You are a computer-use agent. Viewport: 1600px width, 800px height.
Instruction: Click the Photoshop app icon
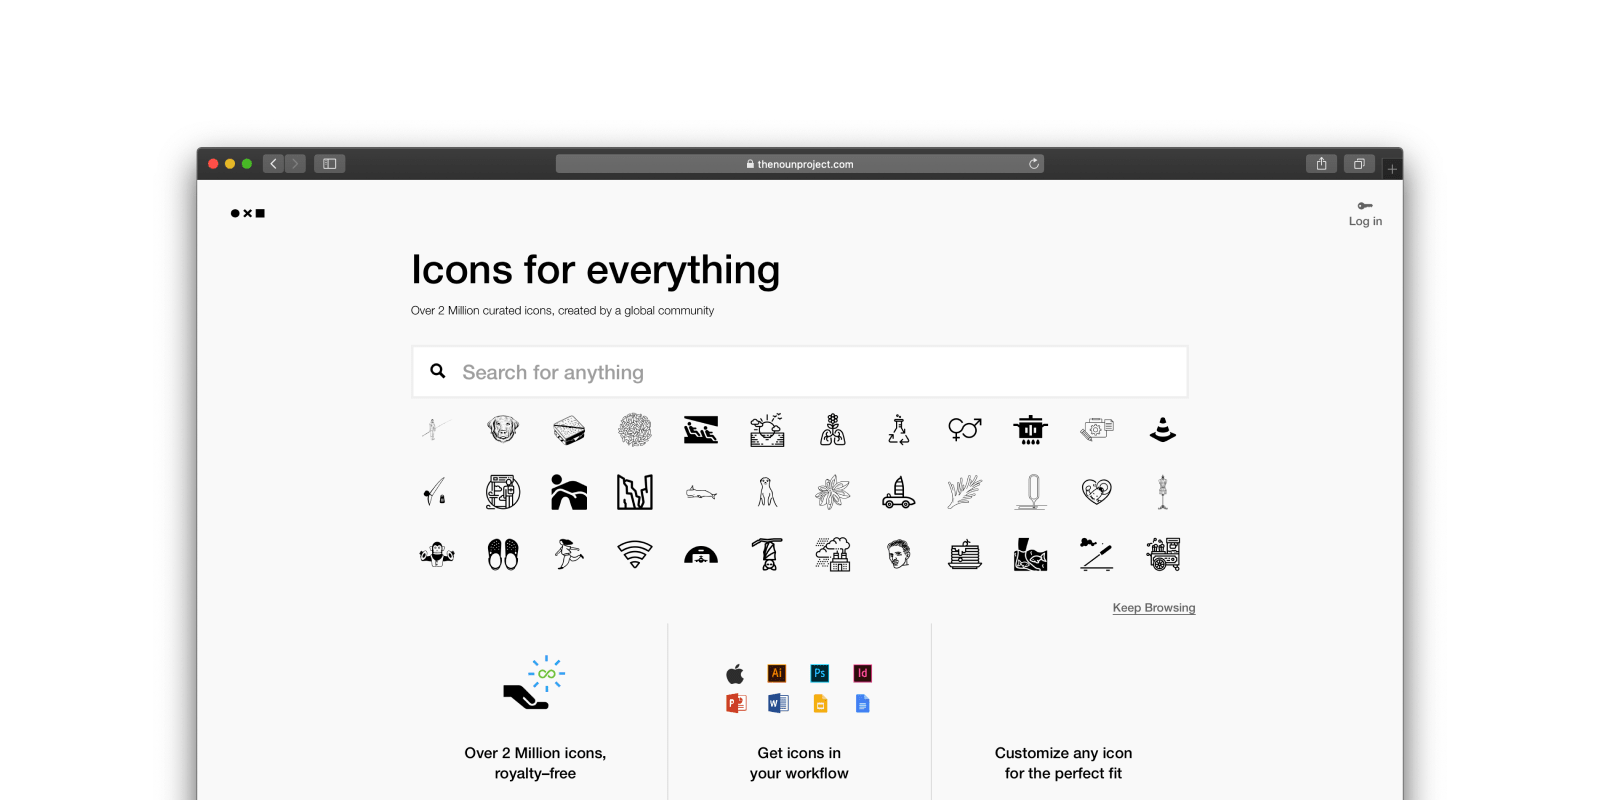coord(820,673)
